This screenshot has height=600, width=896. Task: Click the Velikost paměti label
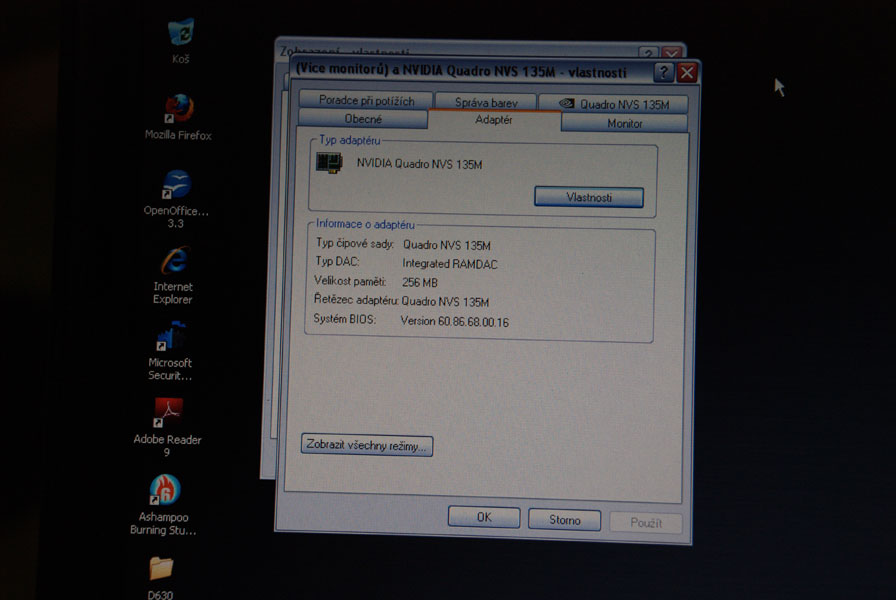(350, 281)
